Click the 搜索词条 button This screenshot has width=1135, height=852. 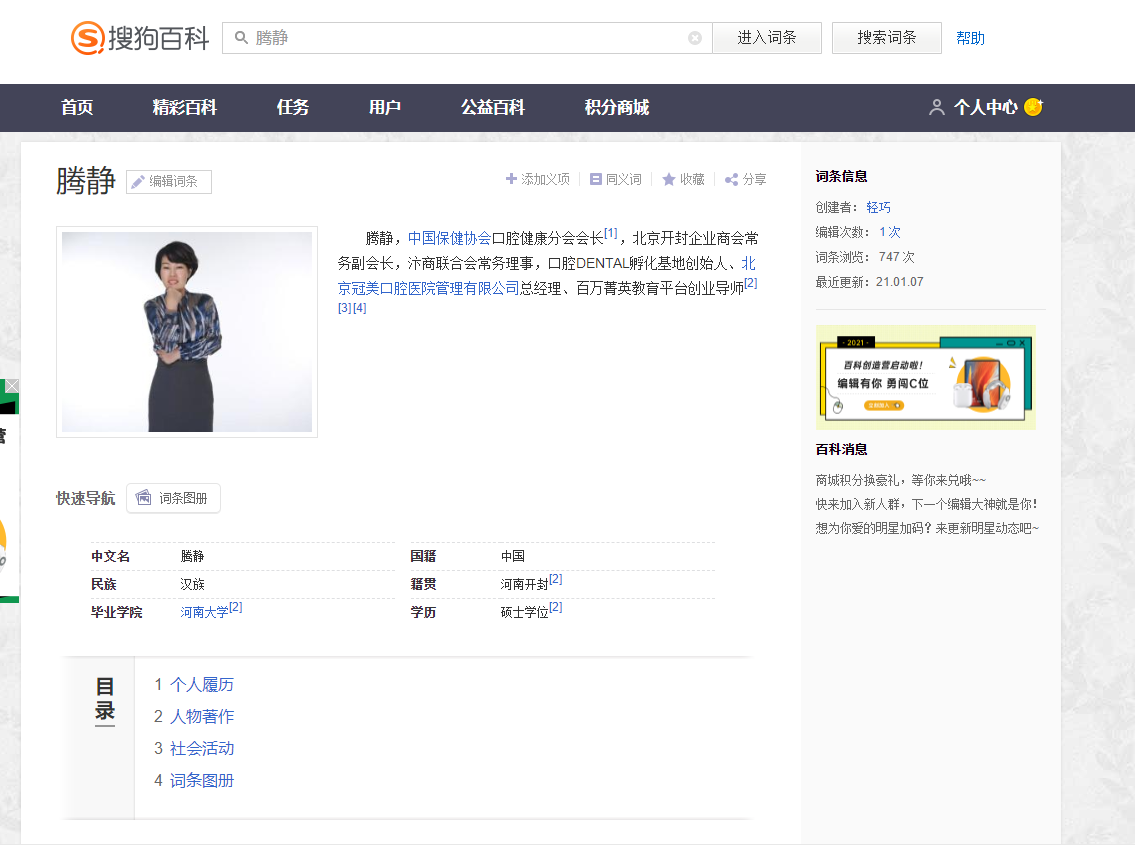point(887,38)
